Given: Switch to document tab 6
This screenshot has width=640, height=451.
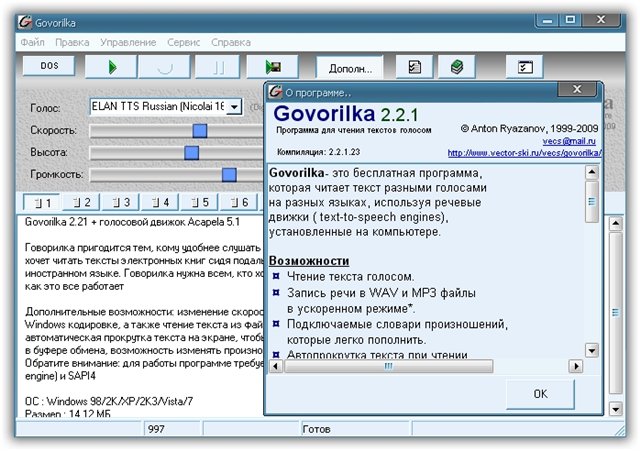Looking at the screenshot, I should pos(239,202).
